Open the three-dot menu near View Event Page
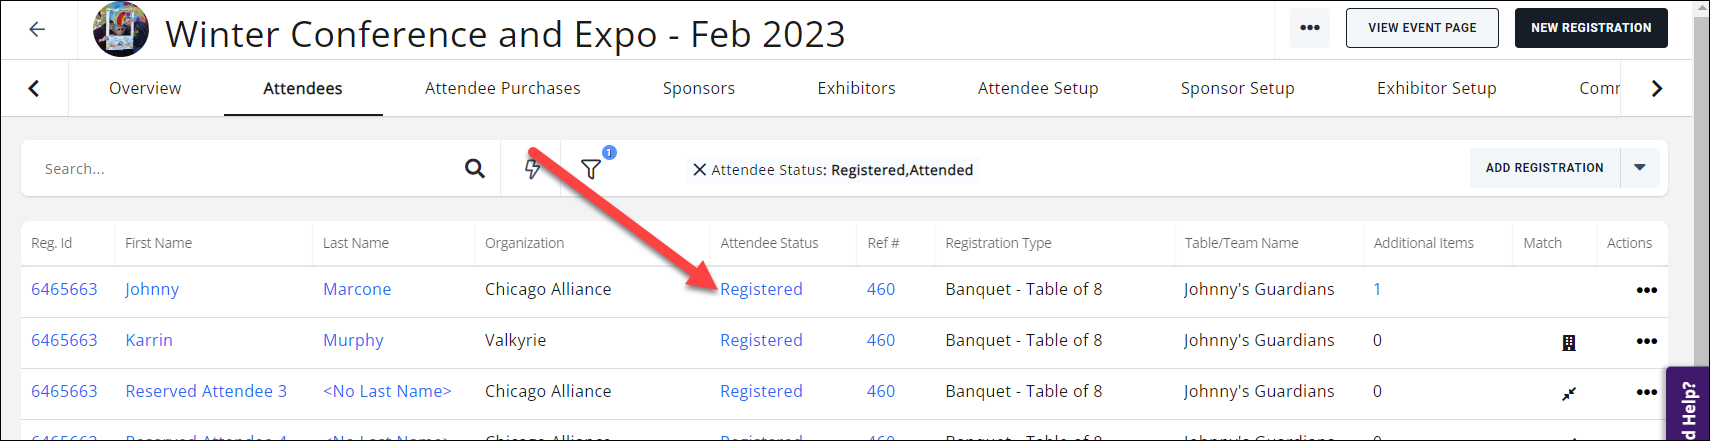Viewport: 1710px width, 441px height. 1310,28
